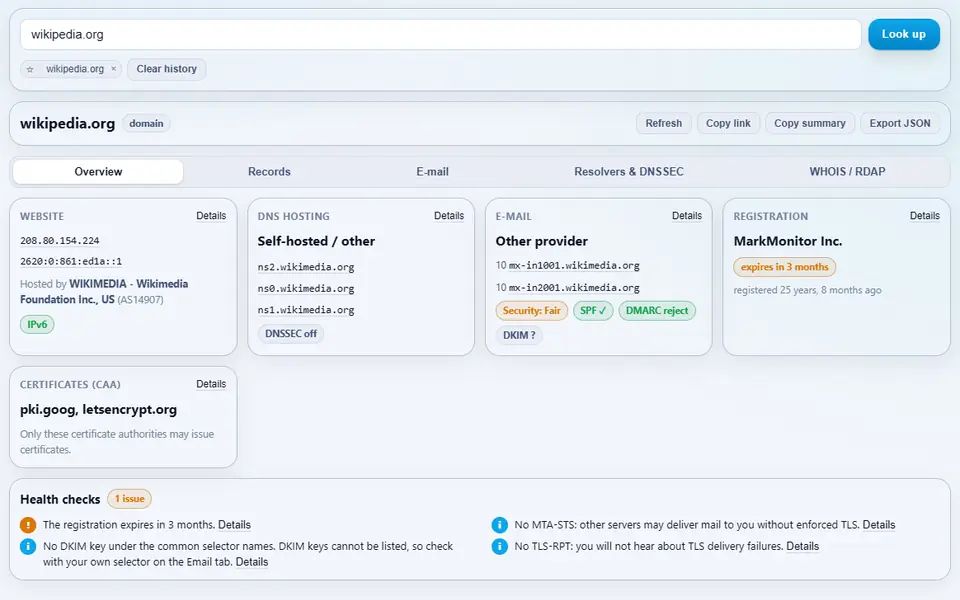Select the wikipedia.org history chip
960x600 pixels.
(75, 69)
